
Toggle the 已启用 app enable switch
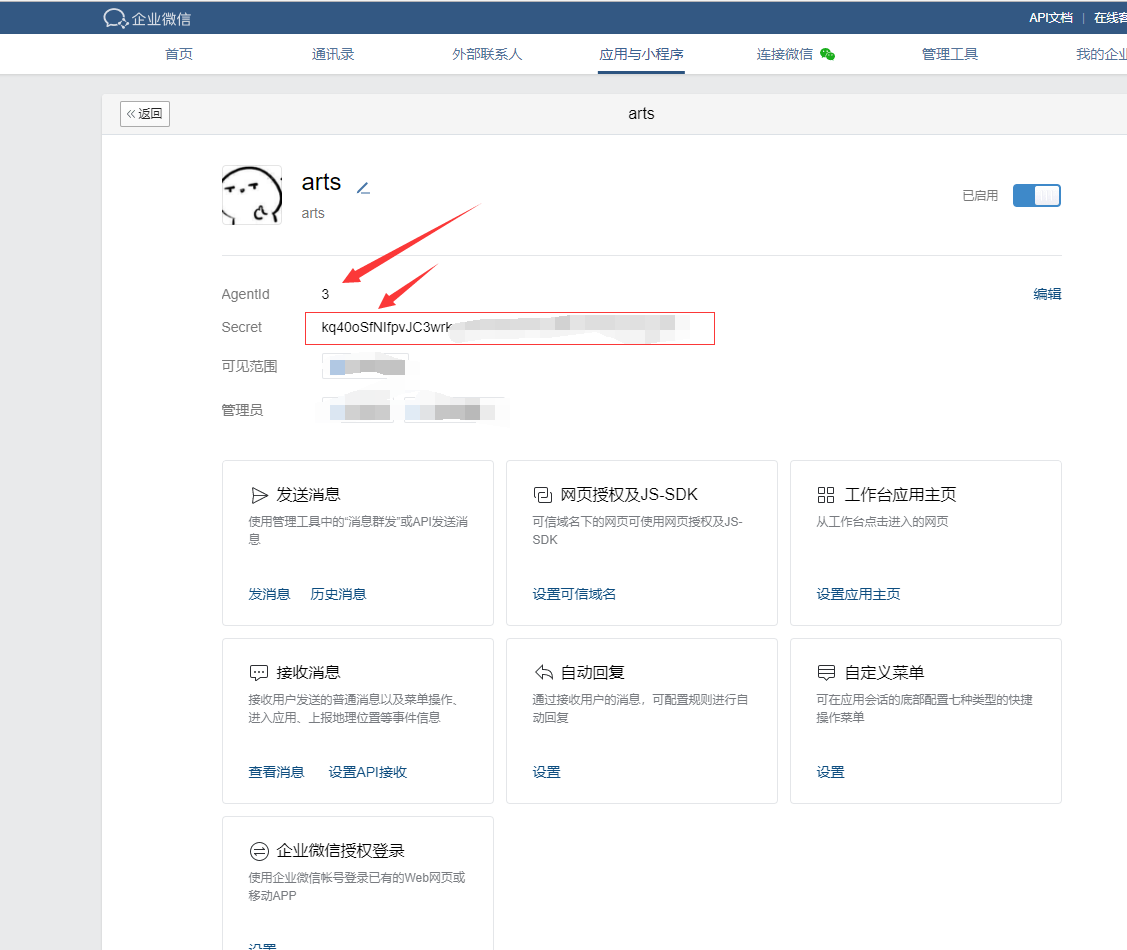click(1036, 195)
